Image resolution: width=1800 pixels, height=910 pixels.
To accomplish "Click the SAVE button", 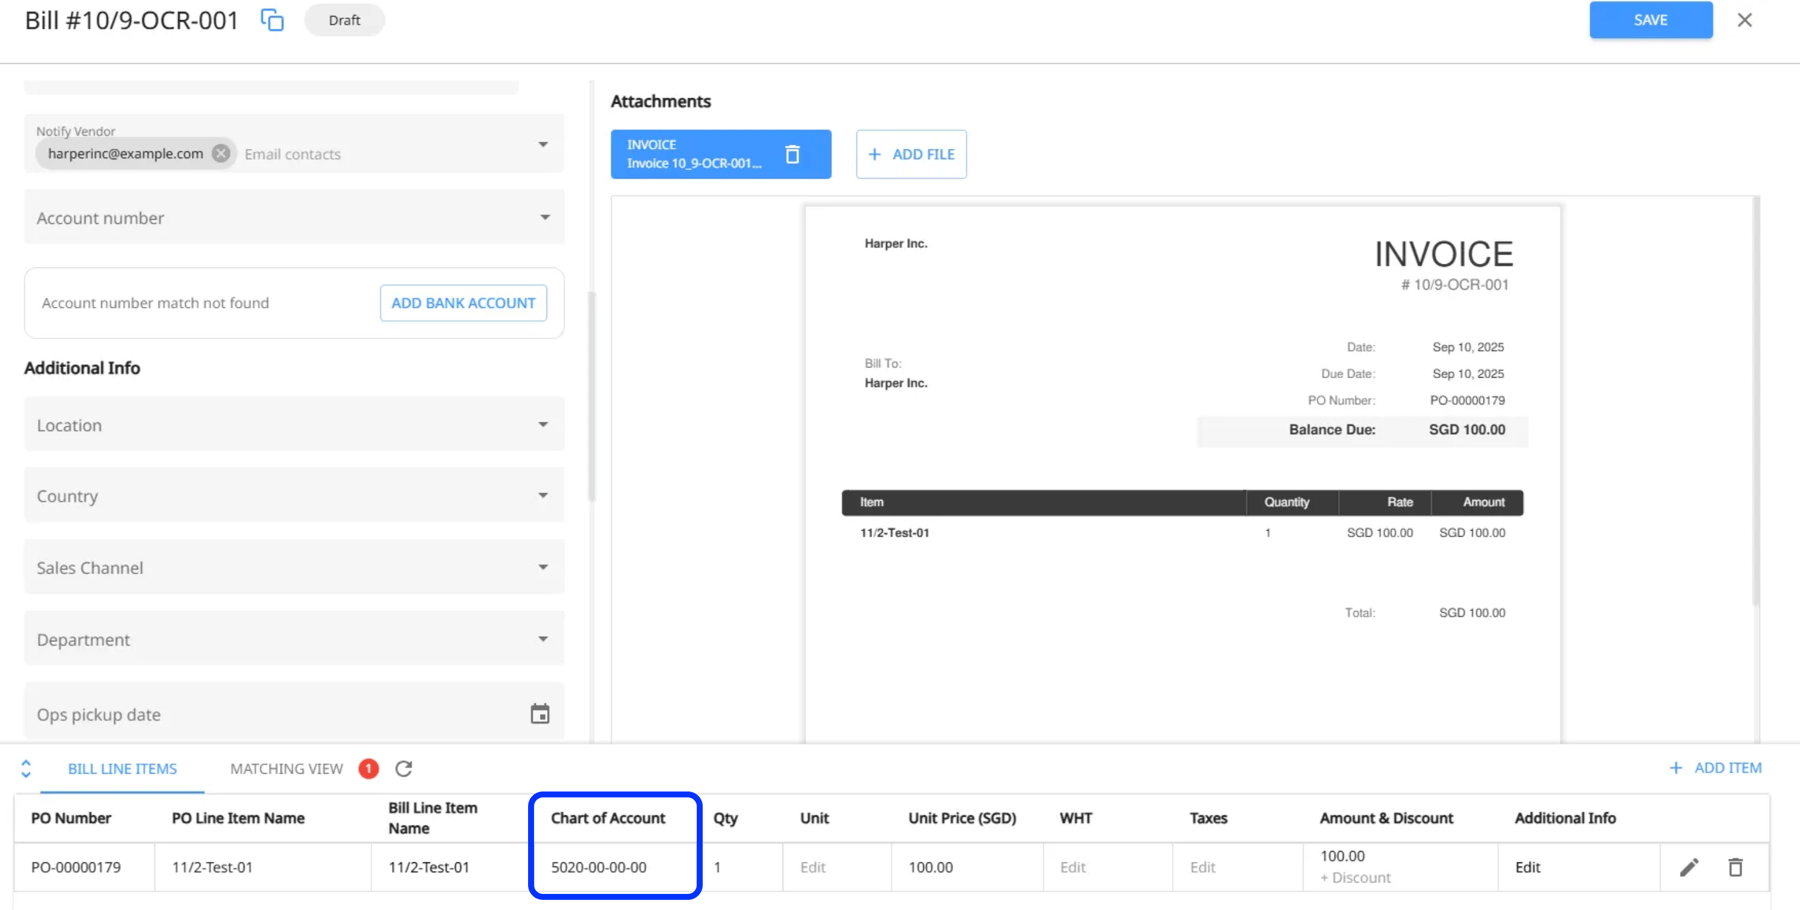I will click(x=1651, y=20).
